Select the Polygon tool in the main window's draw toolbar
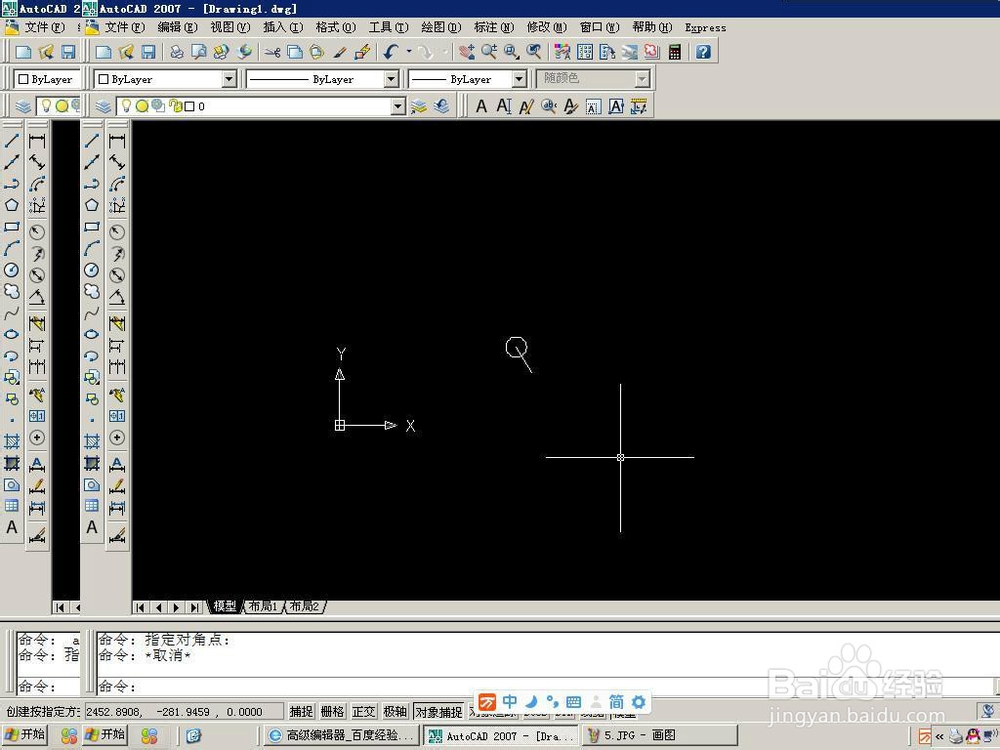 [x=92, y=205]
